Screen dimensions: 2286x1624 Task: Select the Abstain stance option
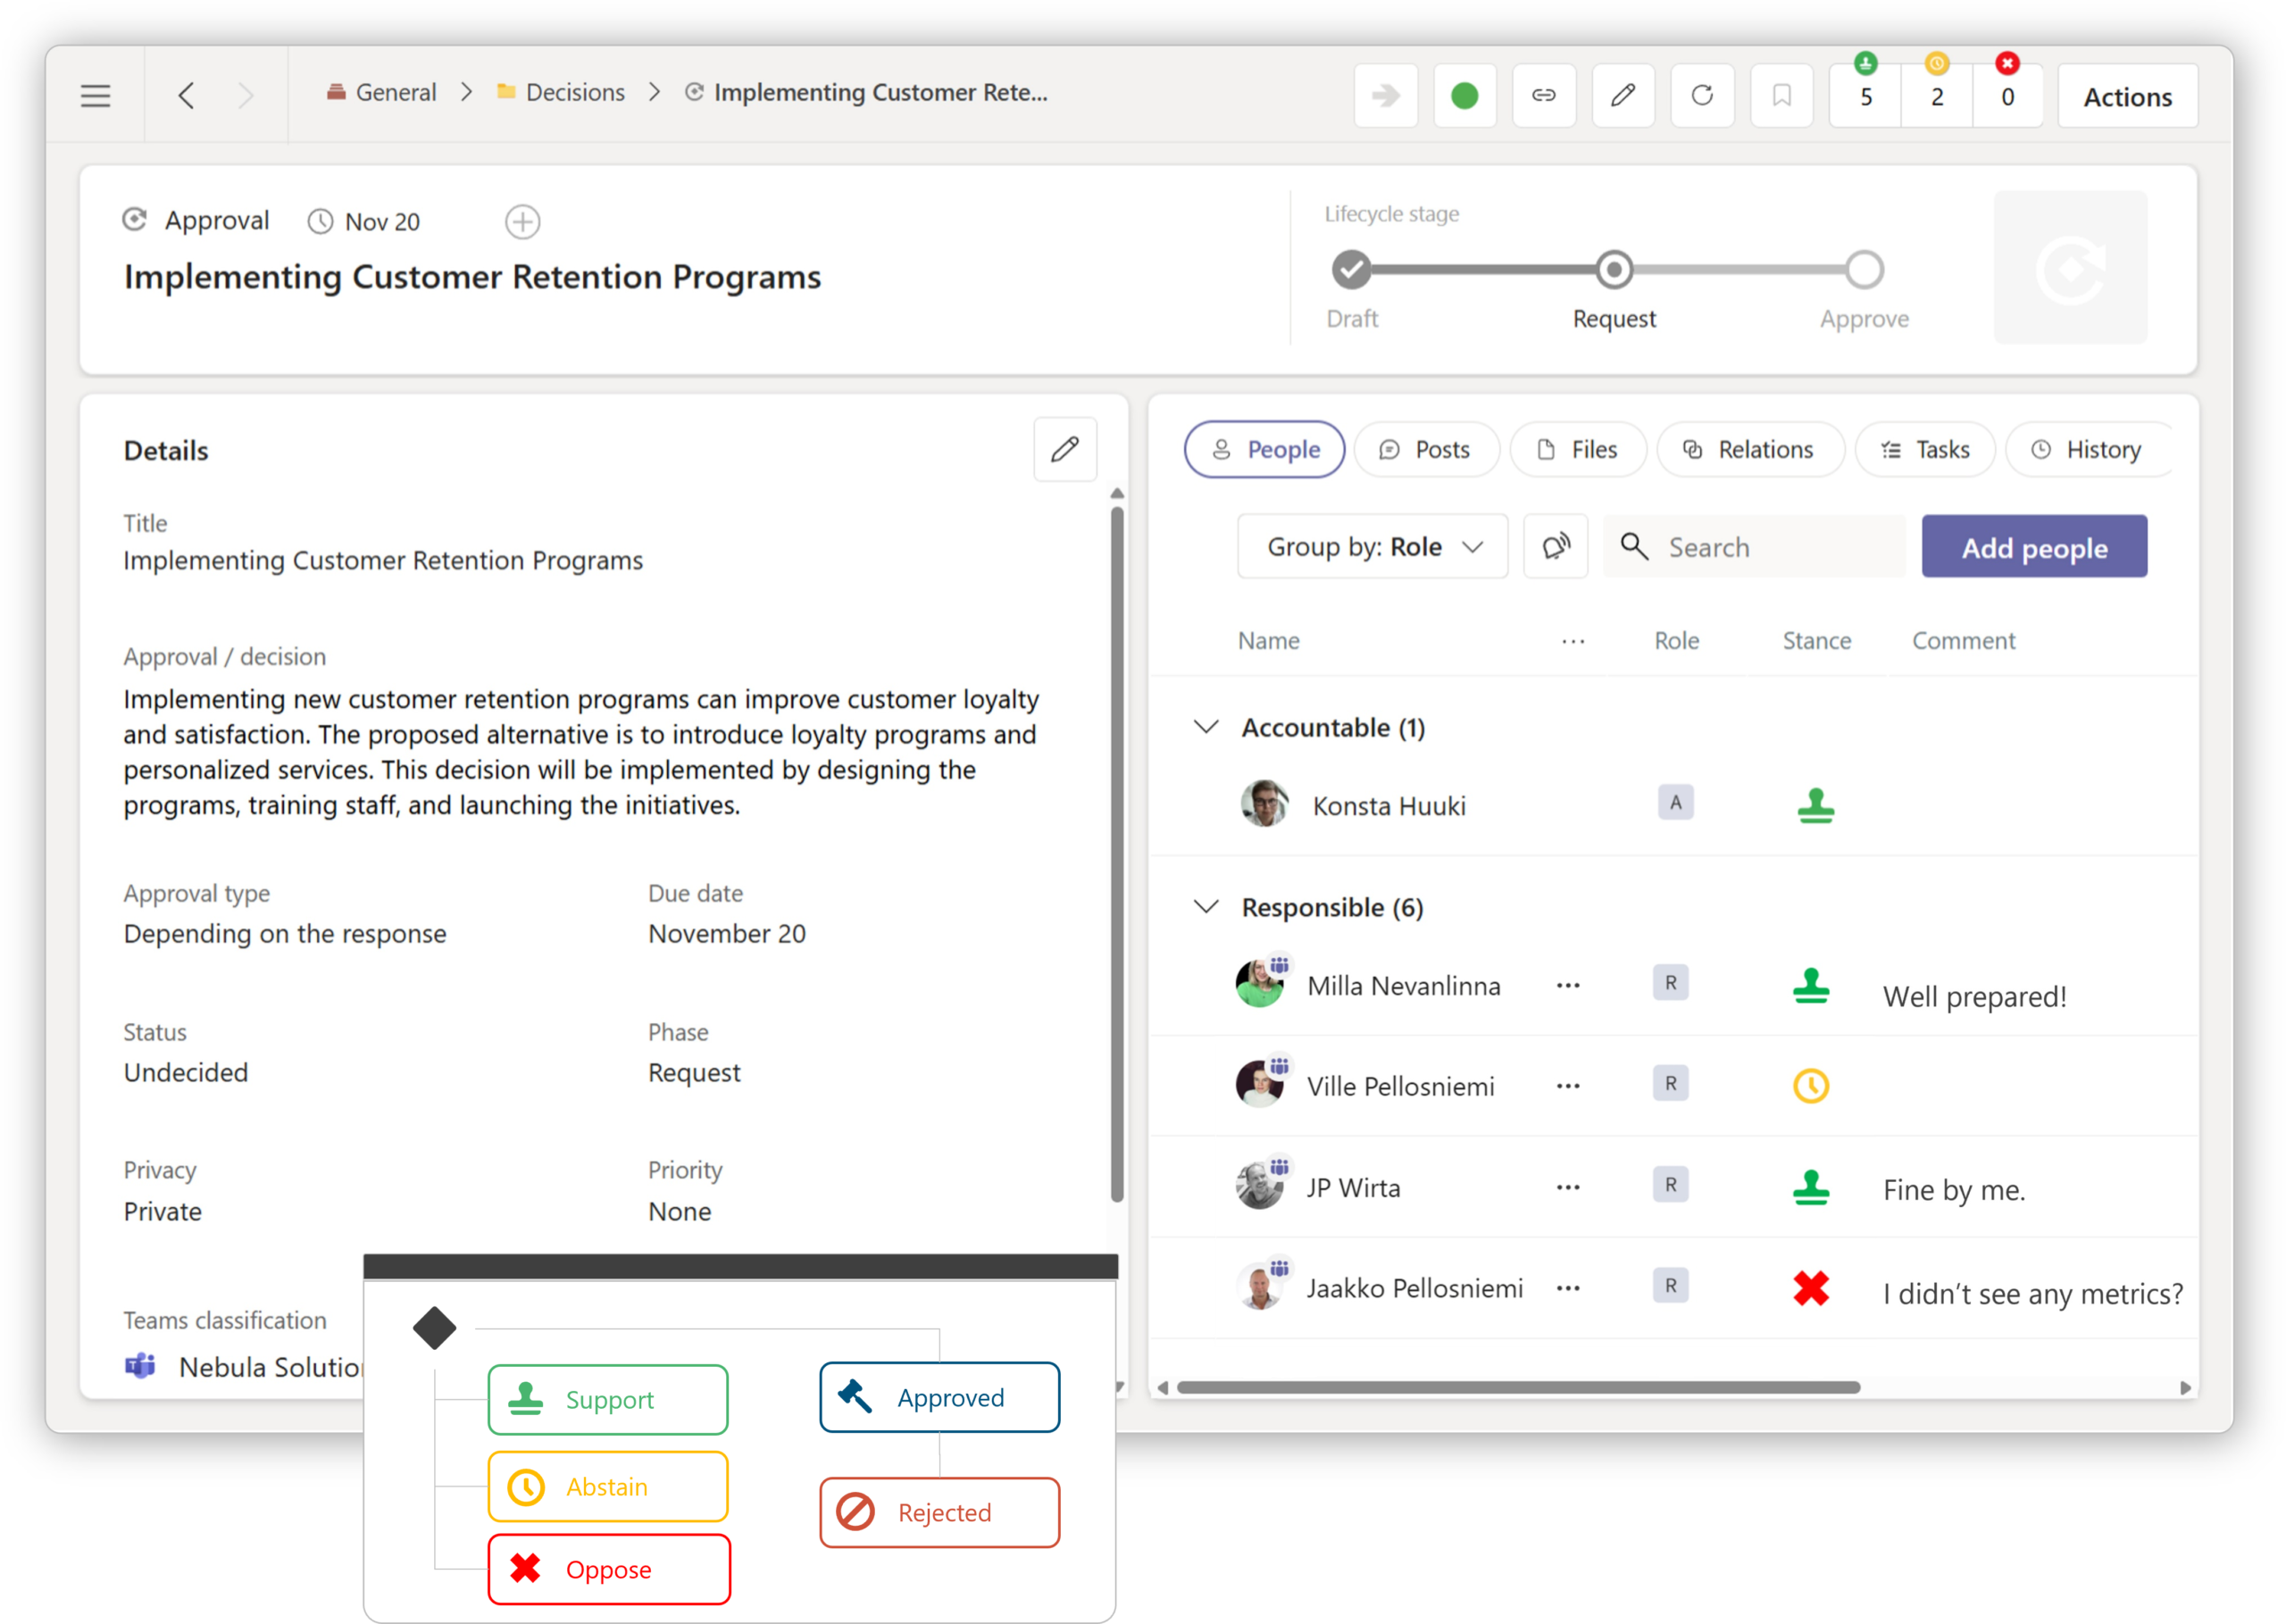(x=608, y=1487)
